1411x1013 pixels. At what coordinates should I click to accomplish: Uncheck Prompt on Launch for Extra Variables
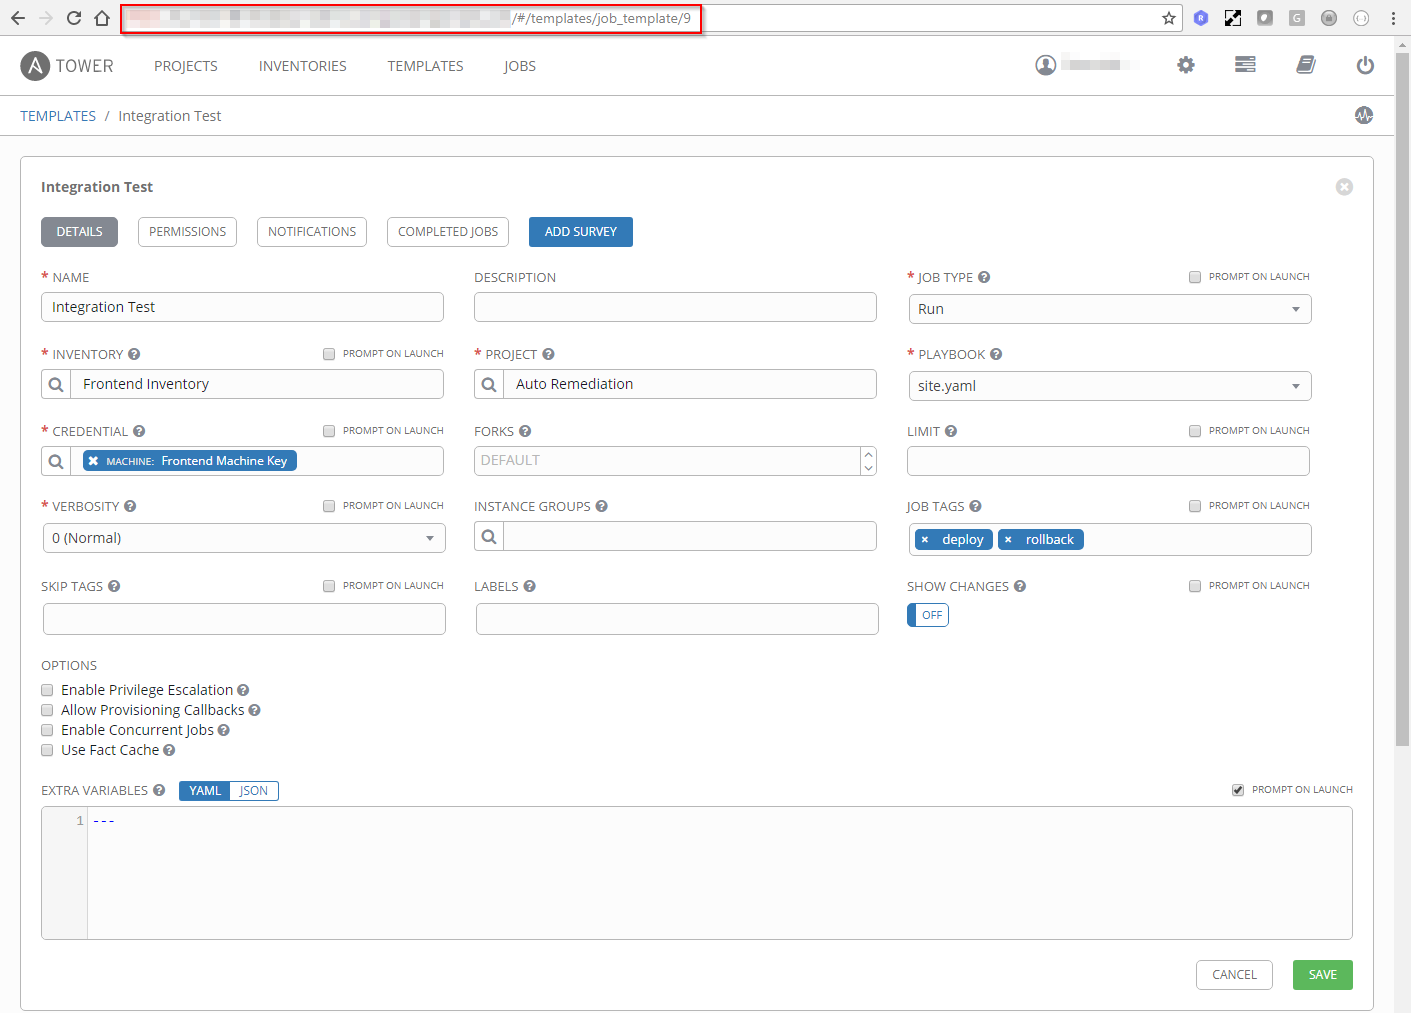(1238, 790)
